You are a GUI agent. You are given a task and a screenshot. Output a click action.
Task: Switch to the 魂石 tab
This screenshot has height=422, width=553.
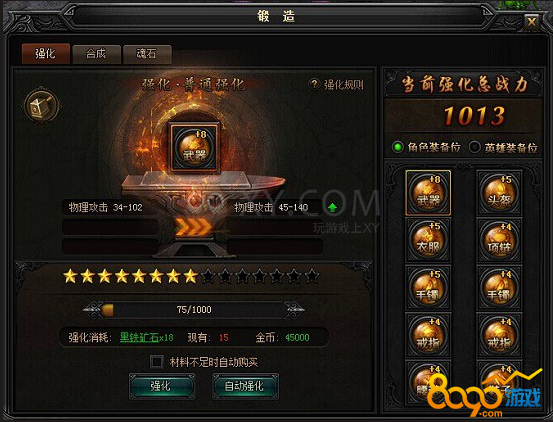tap(147, 54)
